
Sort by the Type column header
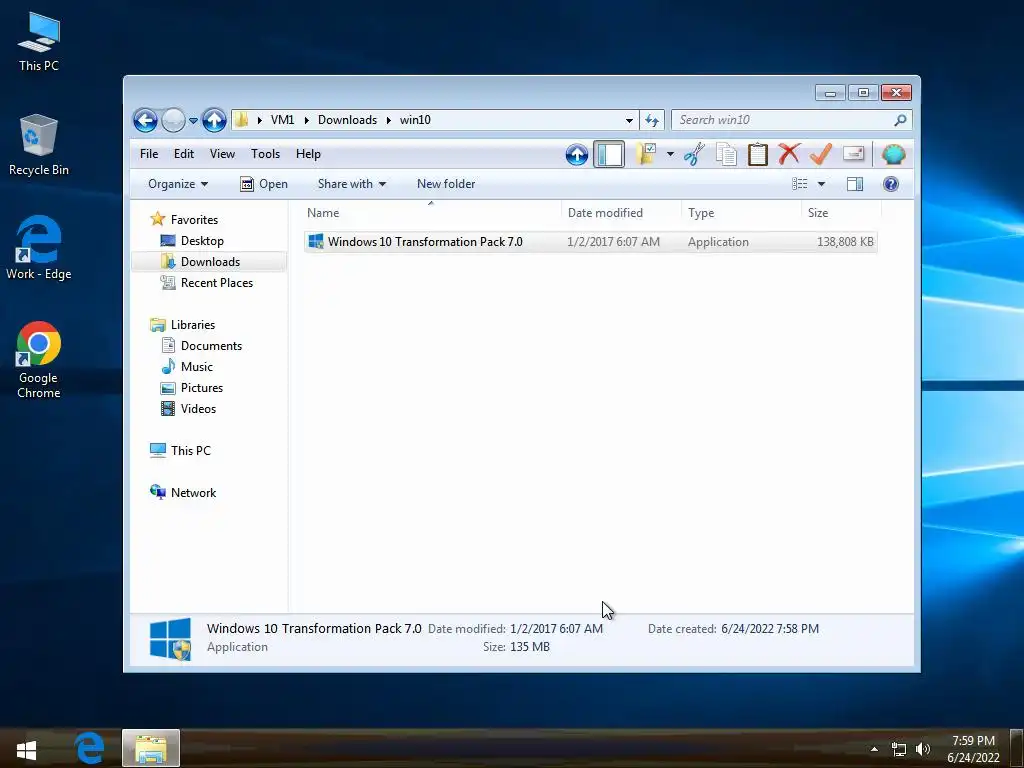[x=742, y=213]
